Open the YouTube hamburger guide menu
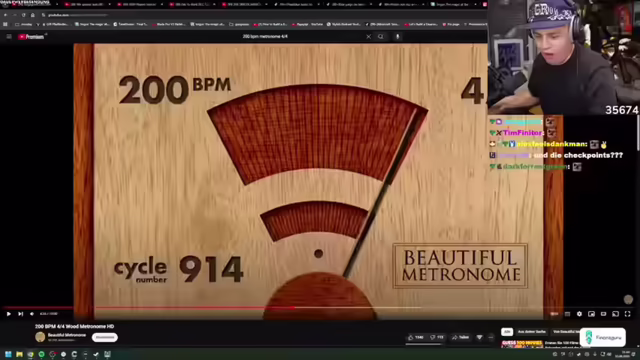 pos(9,36)
